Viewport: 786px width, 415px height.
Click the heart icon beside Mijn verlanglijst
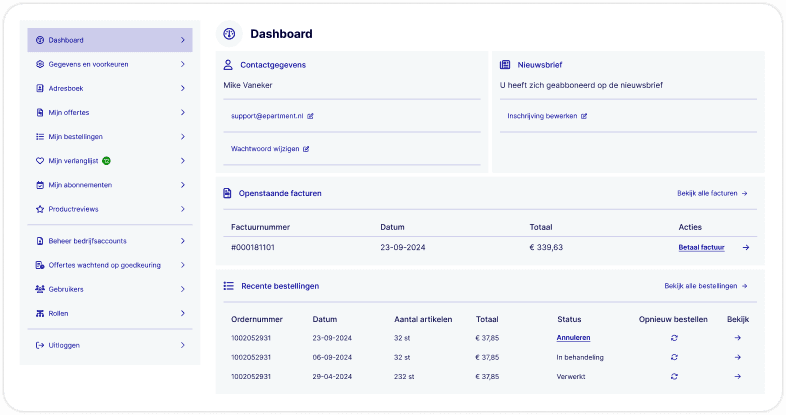[40, 161]
